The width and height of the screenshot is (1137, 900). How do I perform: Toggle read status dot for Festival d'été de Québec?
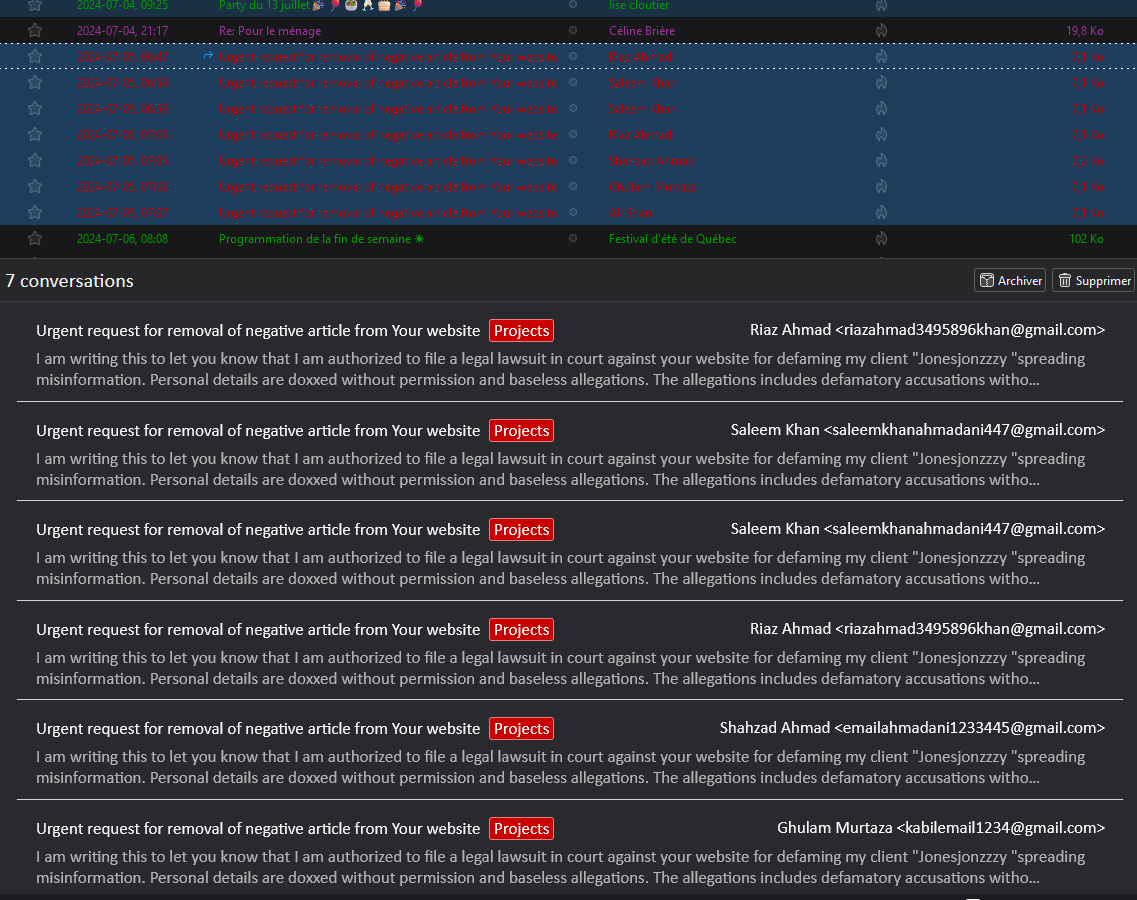pyautogui.click(x=573, y=239)
